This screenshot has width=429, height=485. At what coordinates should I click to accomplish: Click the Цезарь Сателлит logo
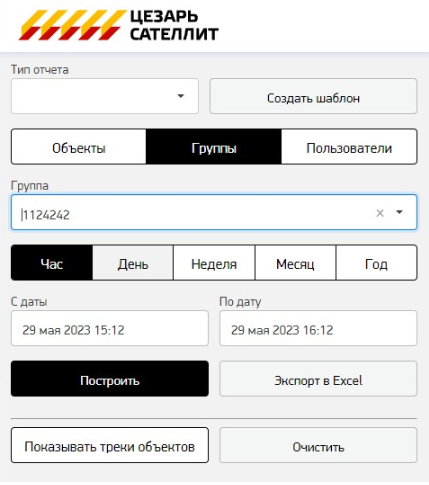tap(118, 25)
